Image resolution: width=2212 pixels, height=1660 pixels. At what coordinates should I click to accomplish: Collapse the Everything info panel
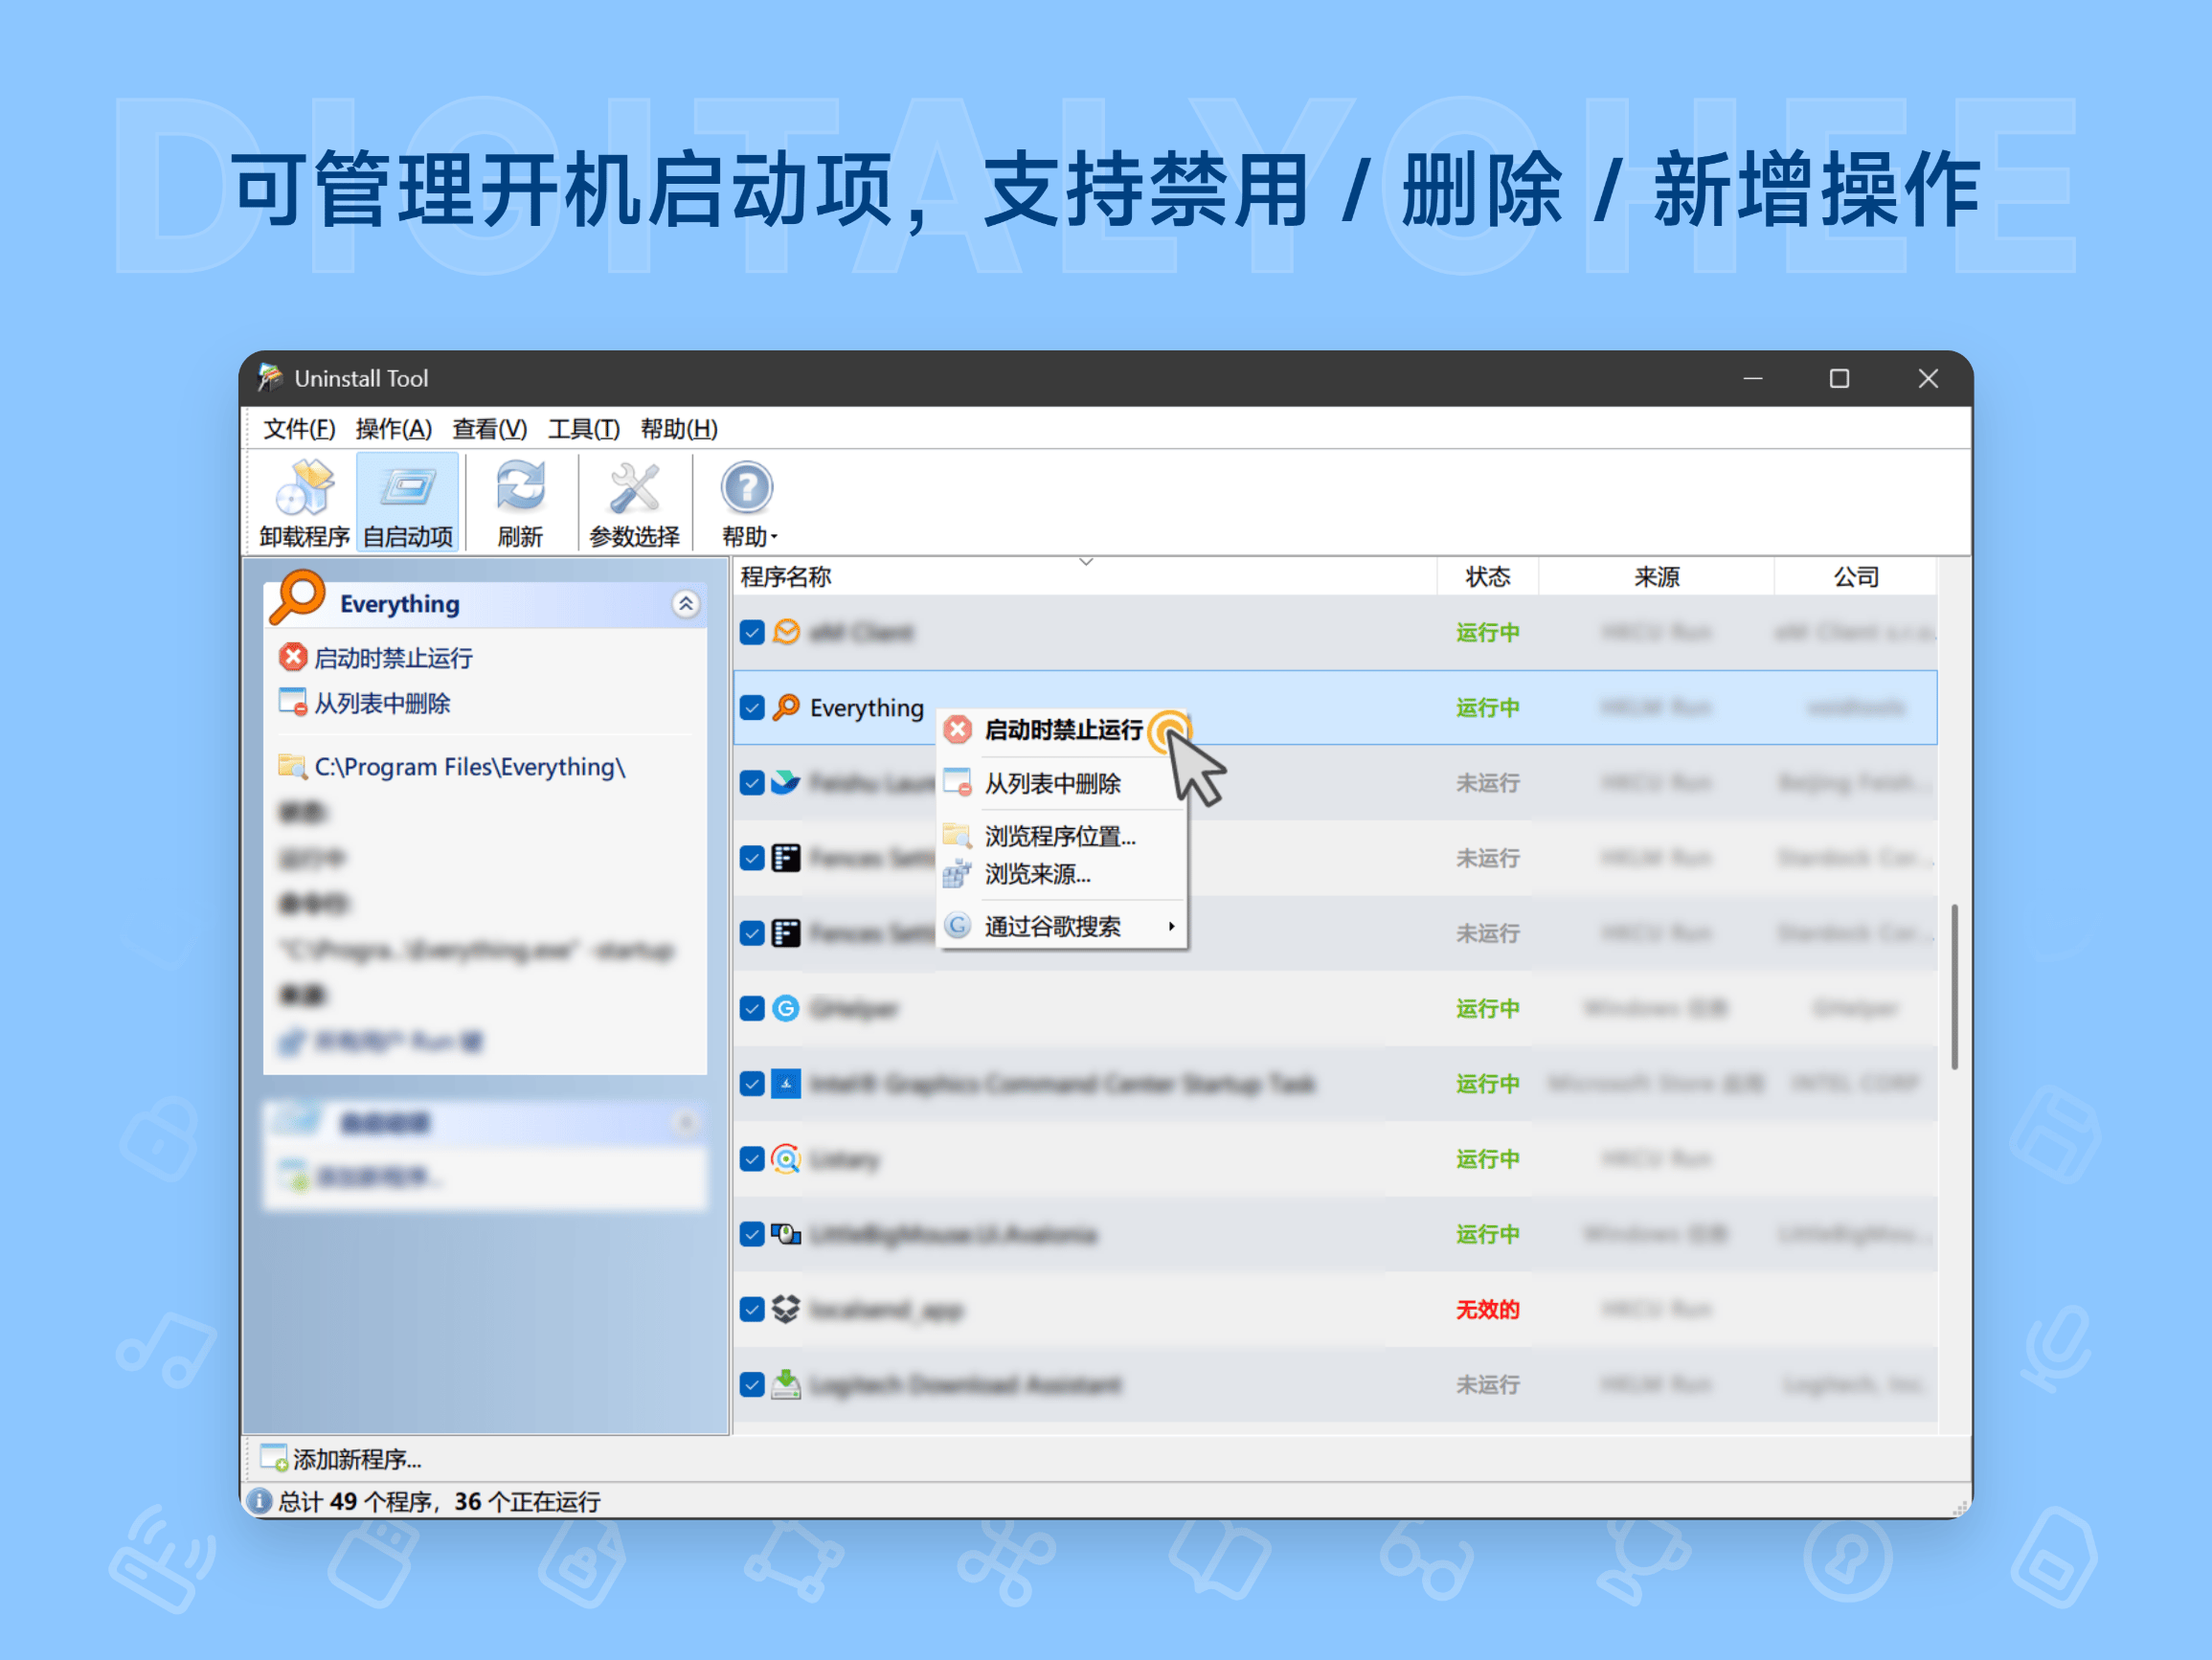click(x=686, y=604)
